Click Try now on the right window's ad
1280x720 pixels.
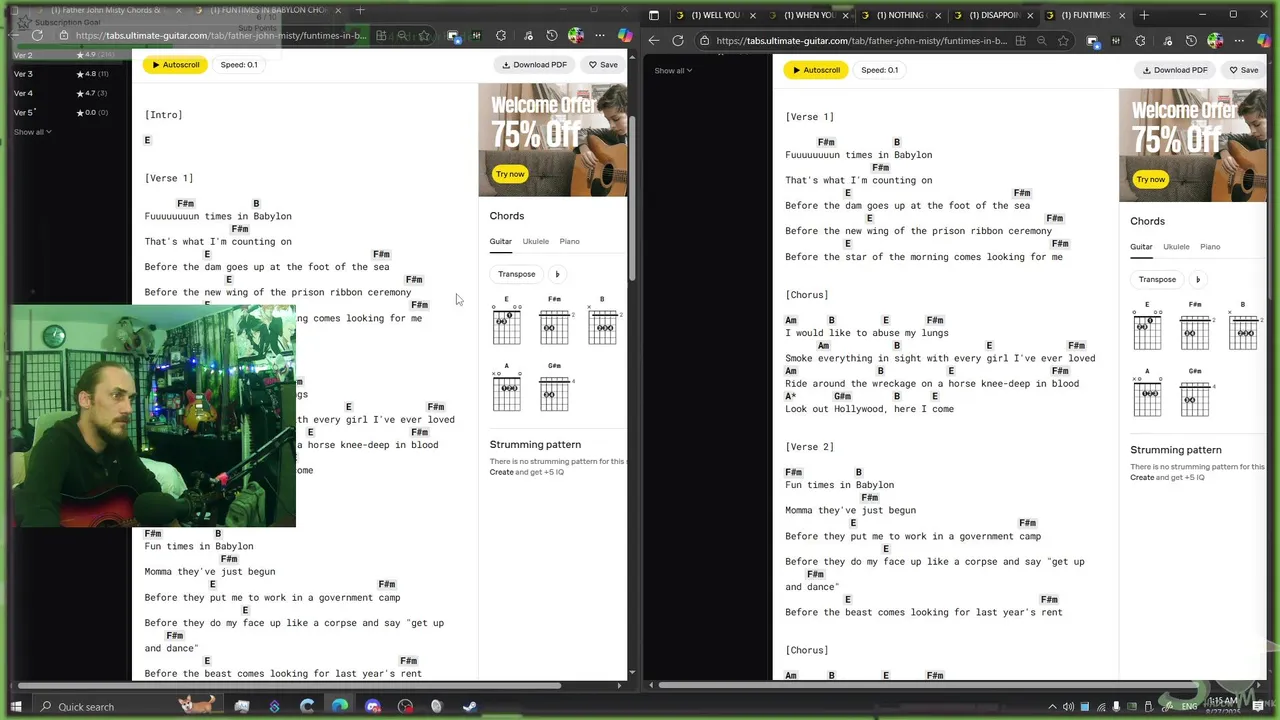point(1151,179)
